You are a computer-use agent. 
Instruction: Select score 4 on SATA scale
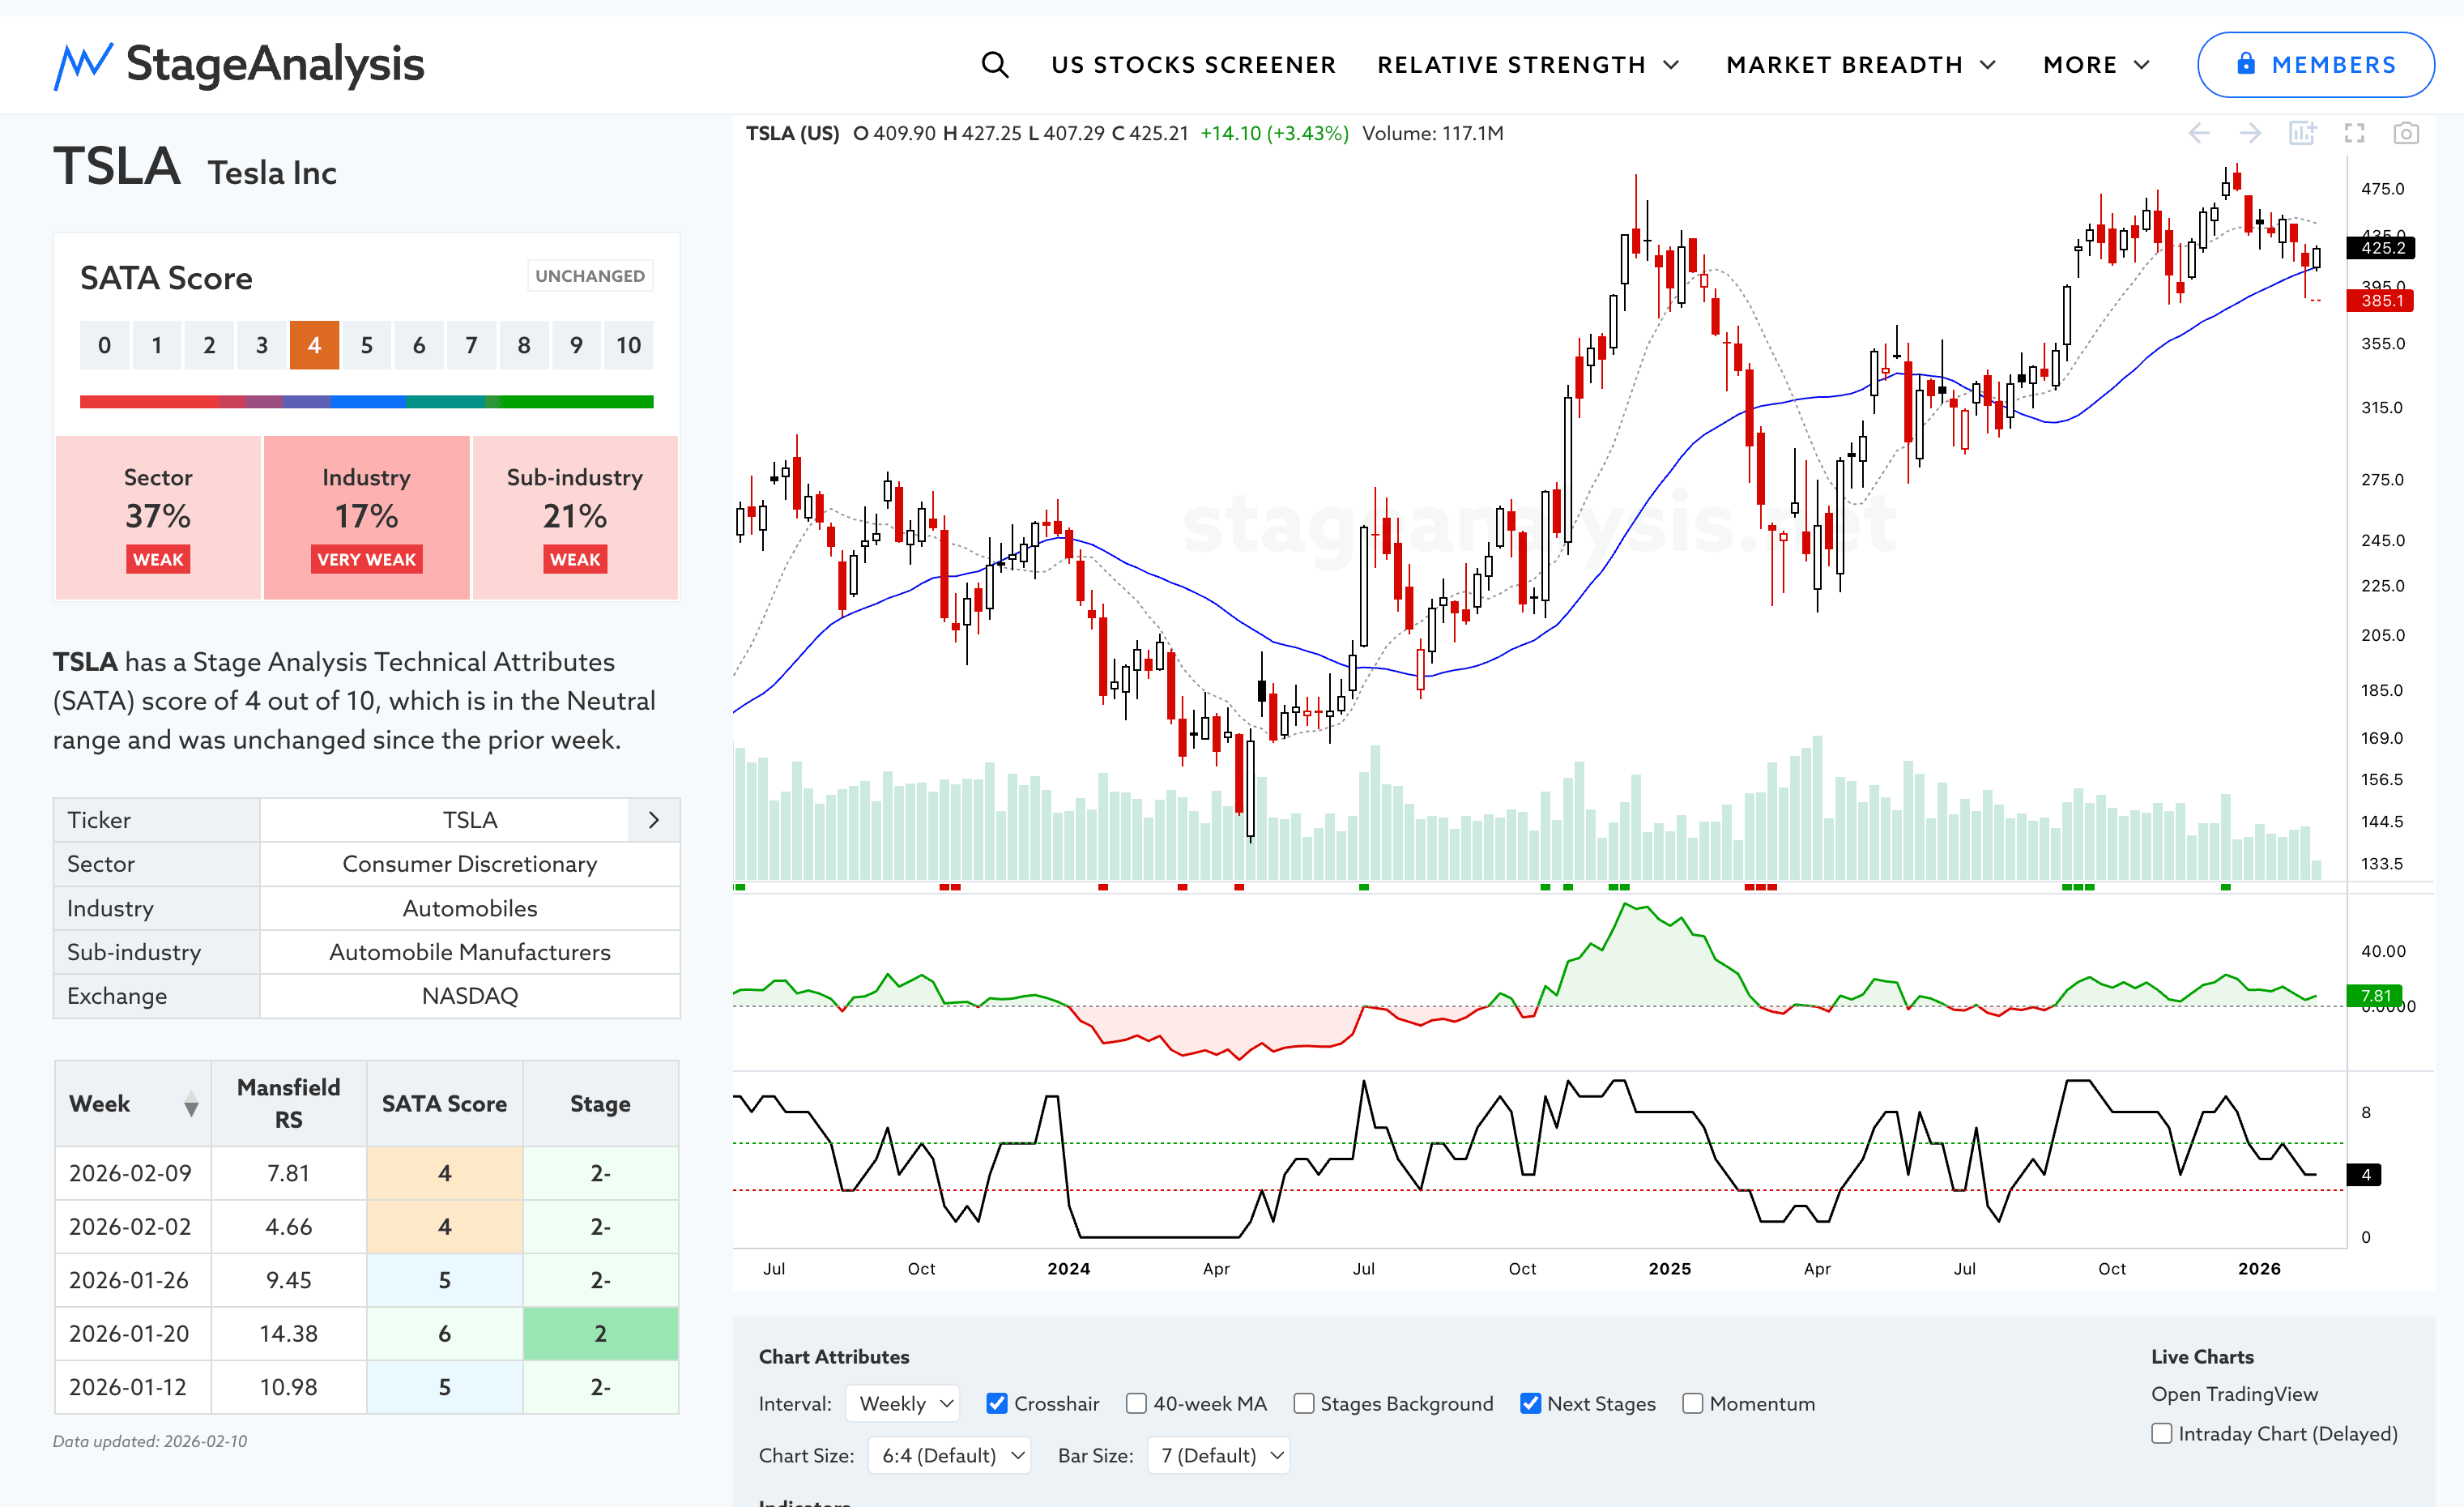314,345
